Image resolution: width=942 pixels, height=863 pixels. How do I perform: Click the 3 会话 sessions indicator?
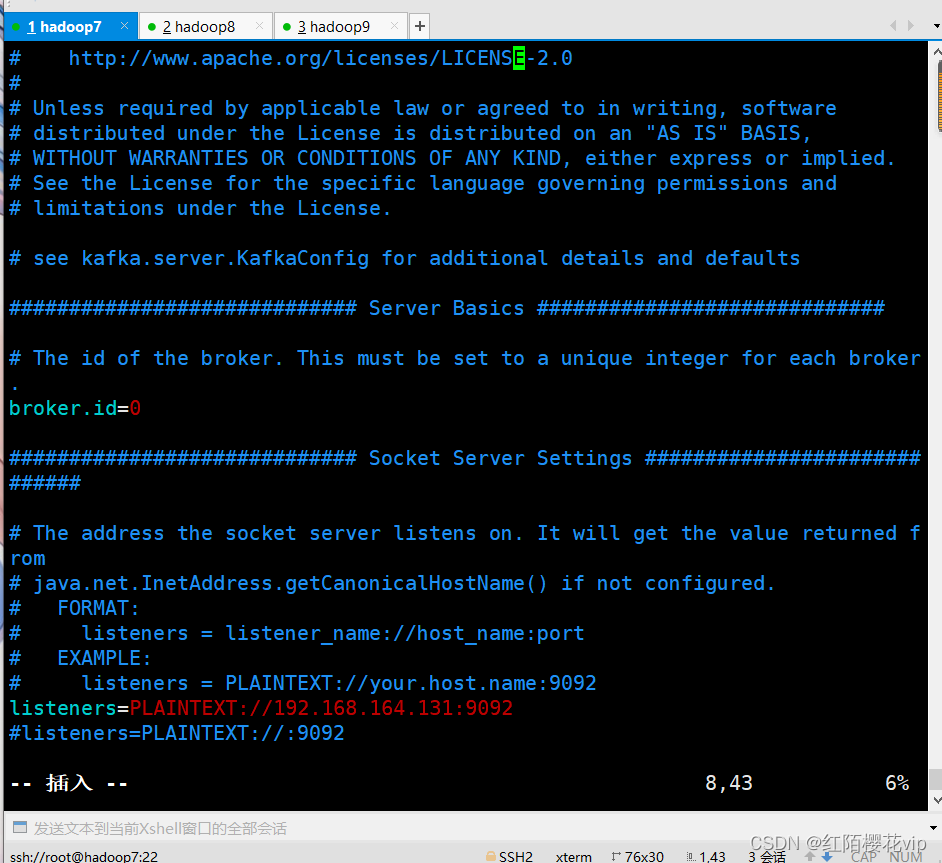[767, 857]
